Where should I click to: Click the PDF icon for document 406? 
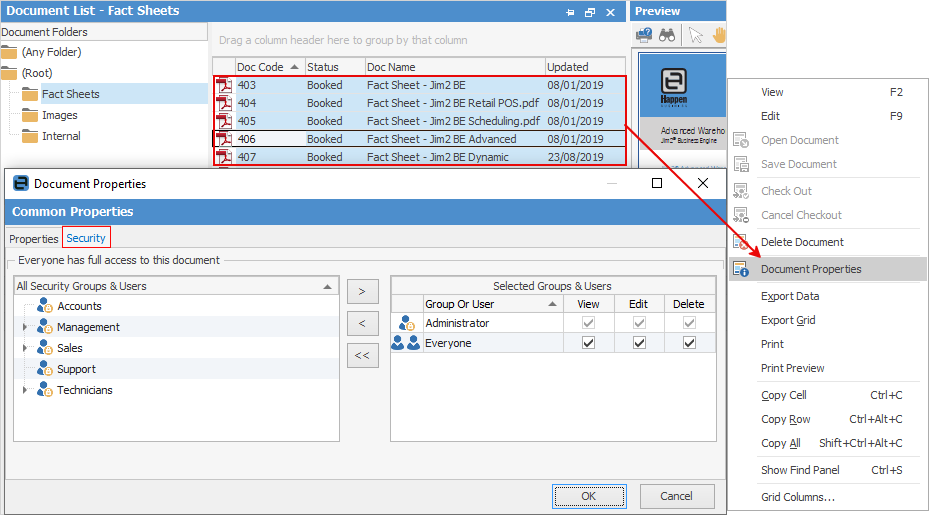[224, 139]
